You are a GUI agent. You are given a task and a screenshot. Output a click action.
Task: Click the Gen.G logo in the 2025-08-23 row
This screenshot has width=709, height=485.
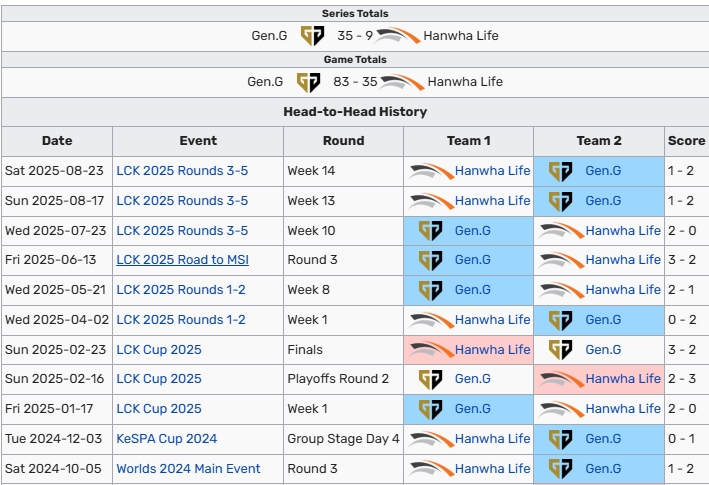[560, 171]
